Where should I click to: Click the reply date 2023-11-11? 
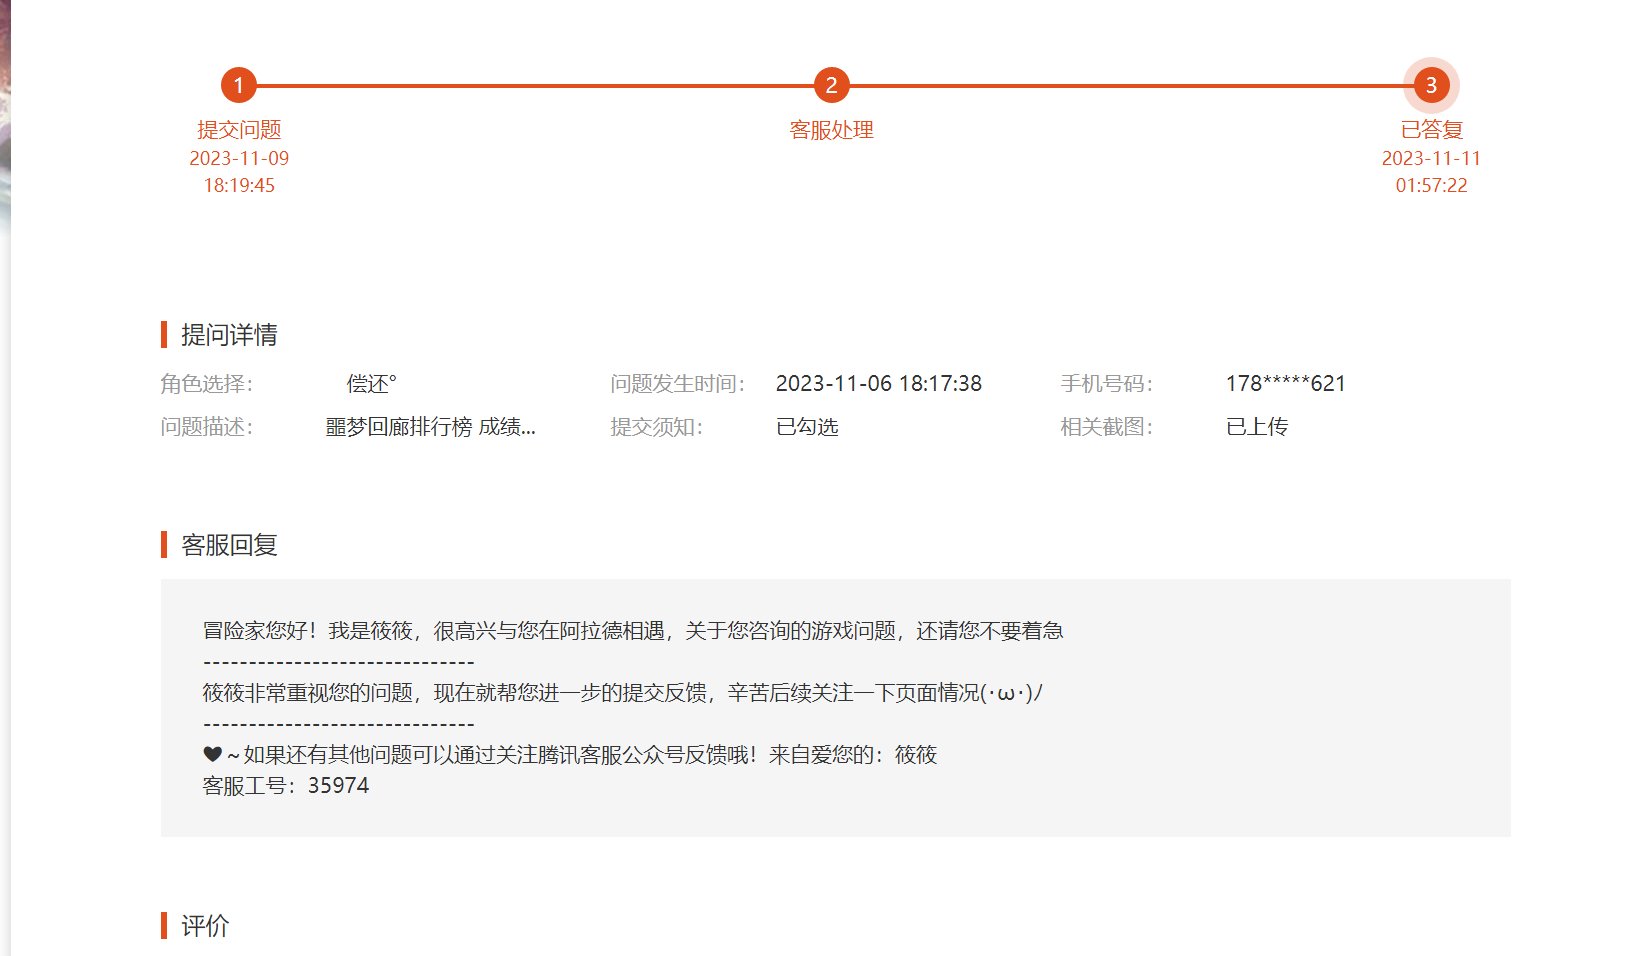pos(1431,158)
